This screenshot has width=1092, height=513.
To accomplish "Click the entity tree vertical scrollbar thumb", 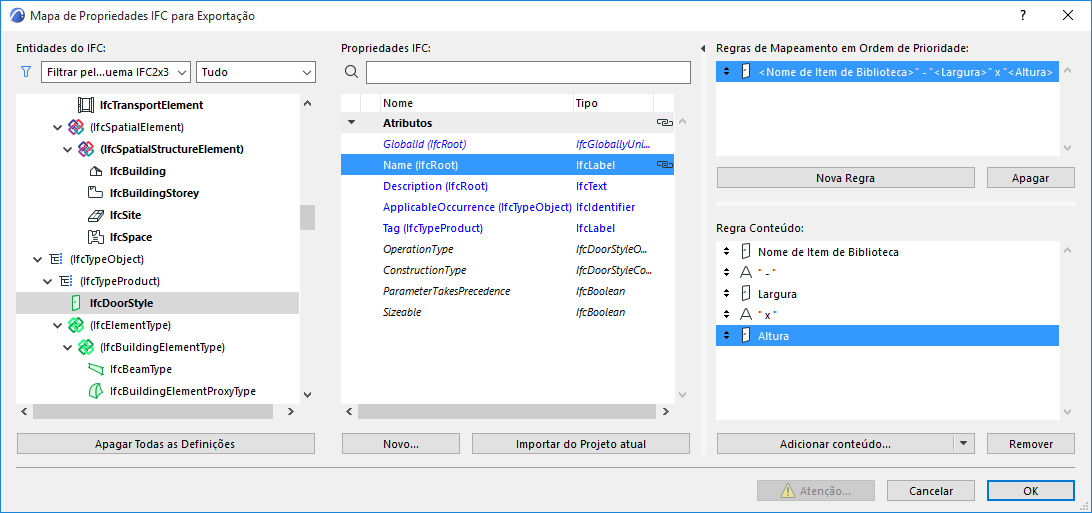I will (x=307, y=217).
